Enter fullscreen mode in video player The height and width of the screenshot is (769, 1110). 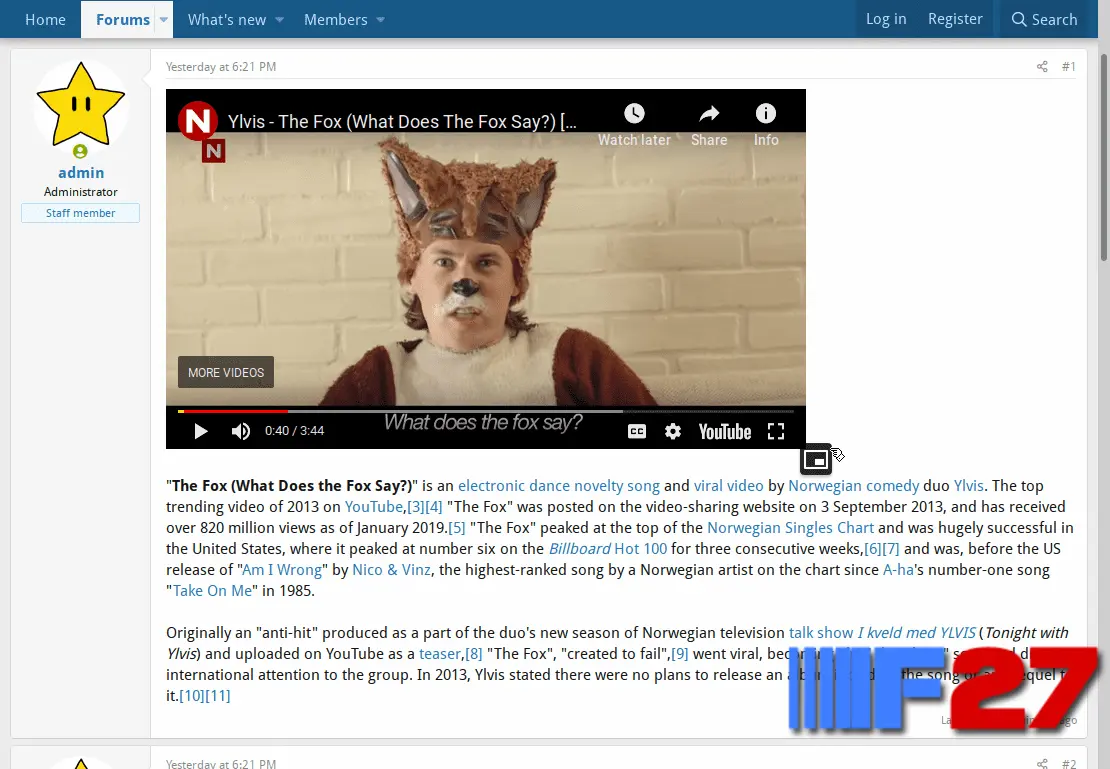(776, 431)
